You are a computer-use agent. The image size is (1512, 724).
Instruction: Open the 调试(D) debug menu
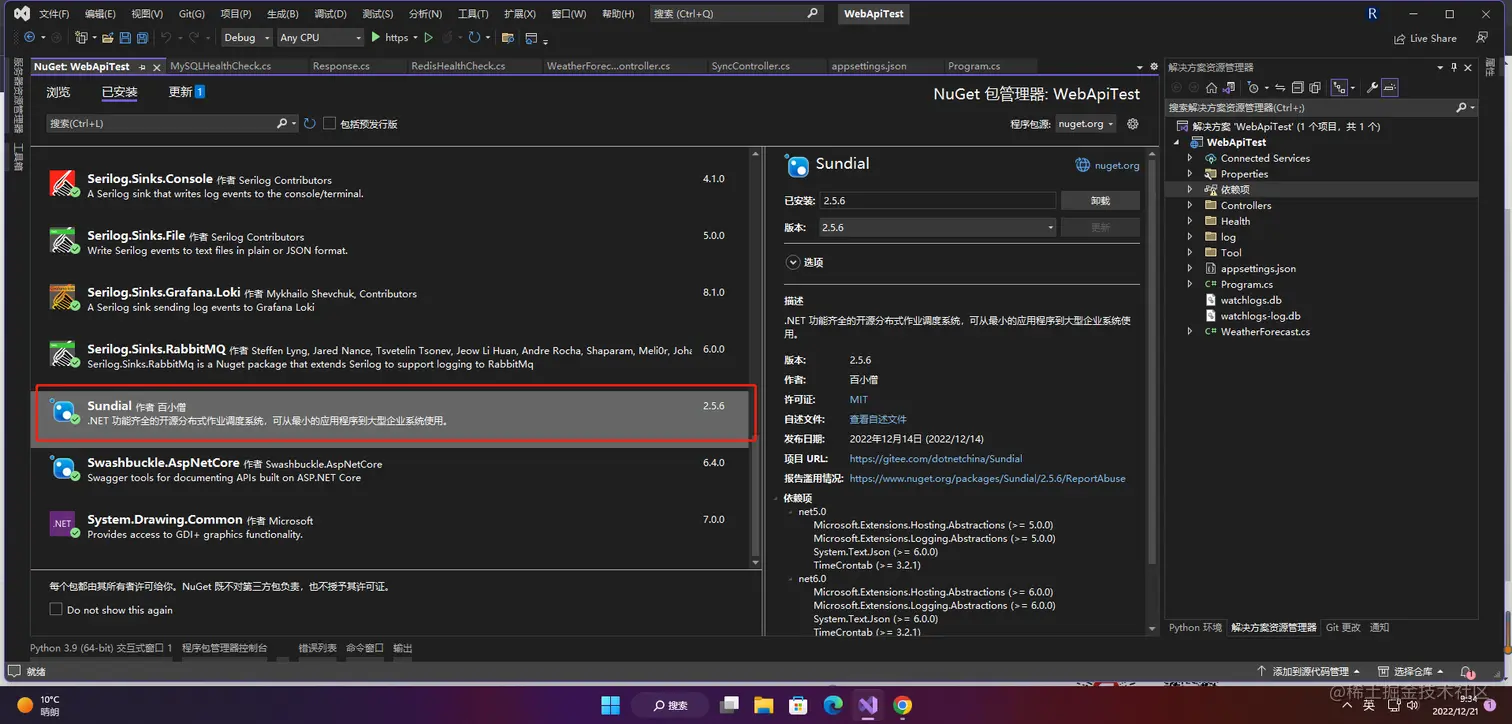(x=330, y=14)
